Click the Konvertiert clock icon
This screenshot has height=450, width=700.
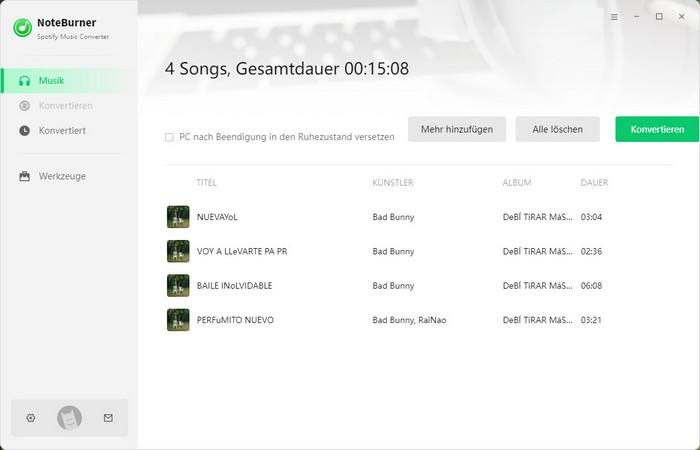click(x=25, y=131)
